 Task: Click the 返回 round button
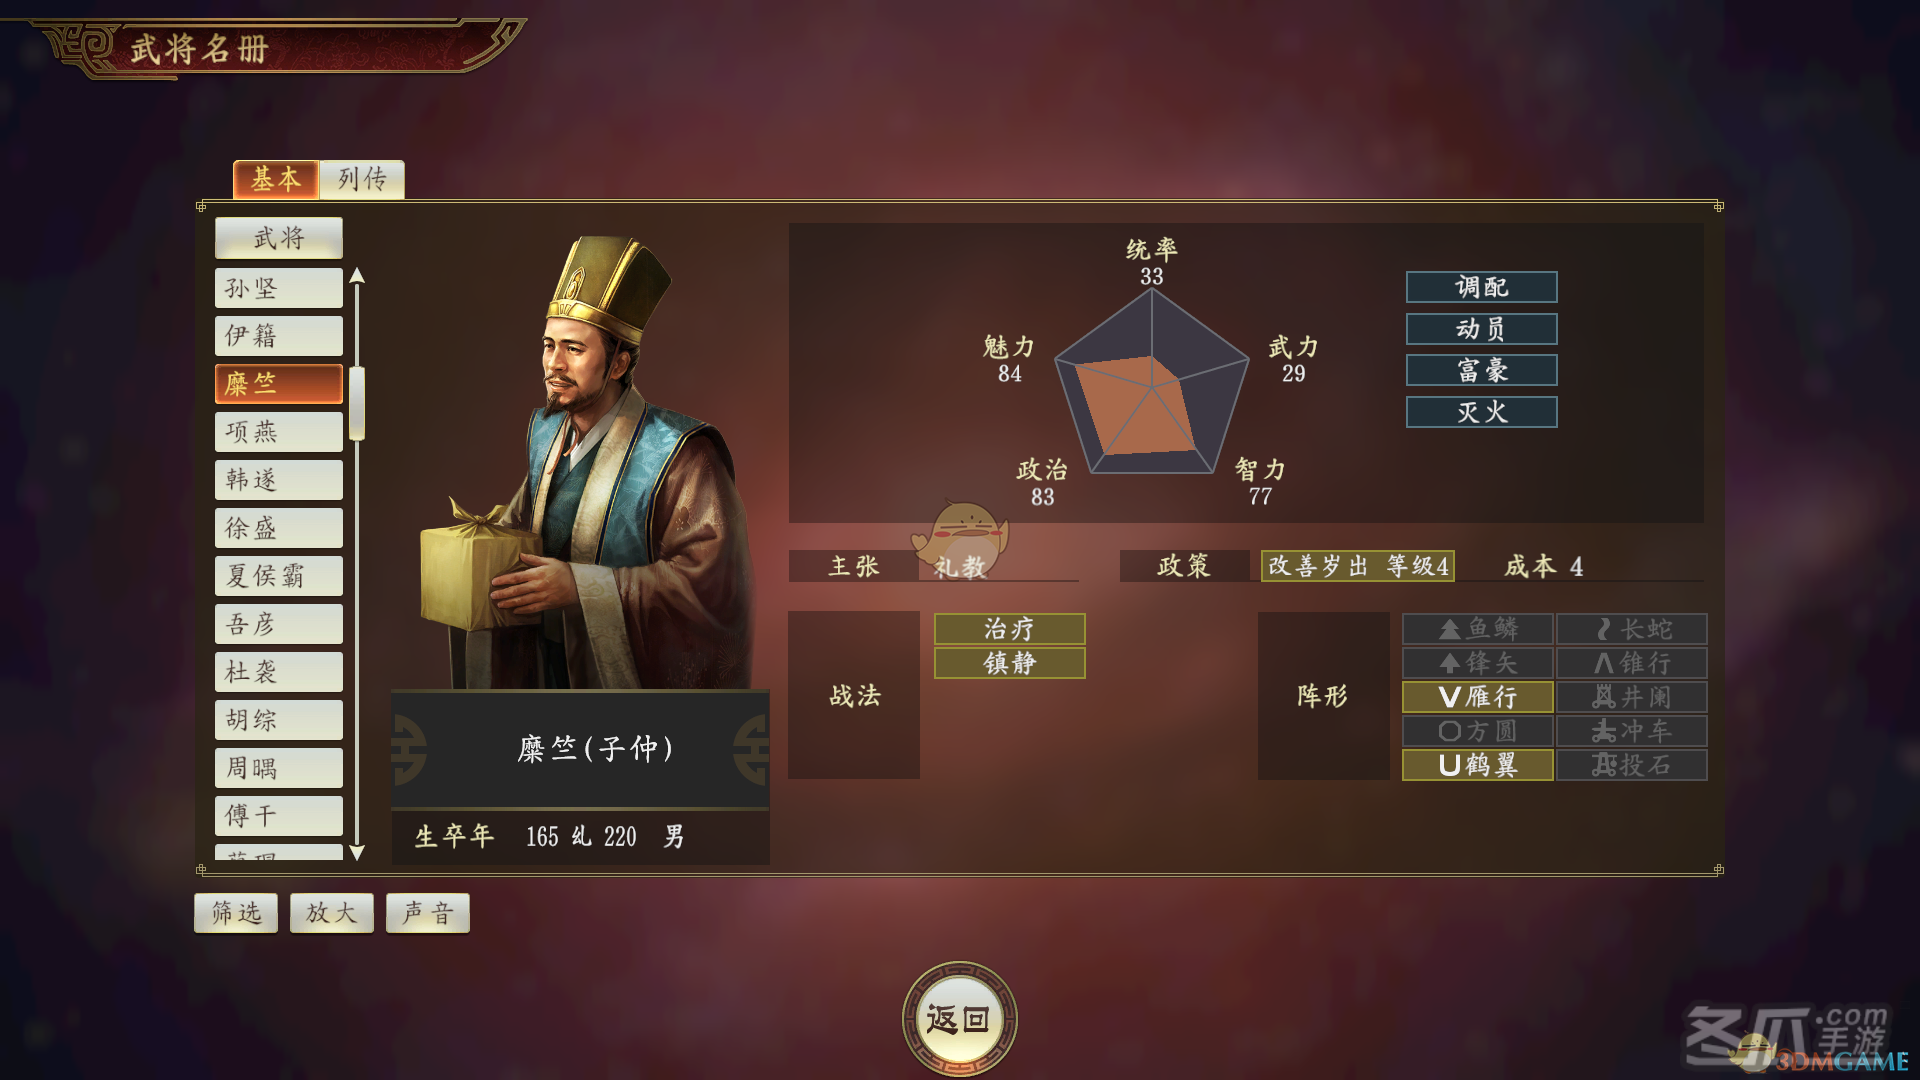tap(959, 1019)
